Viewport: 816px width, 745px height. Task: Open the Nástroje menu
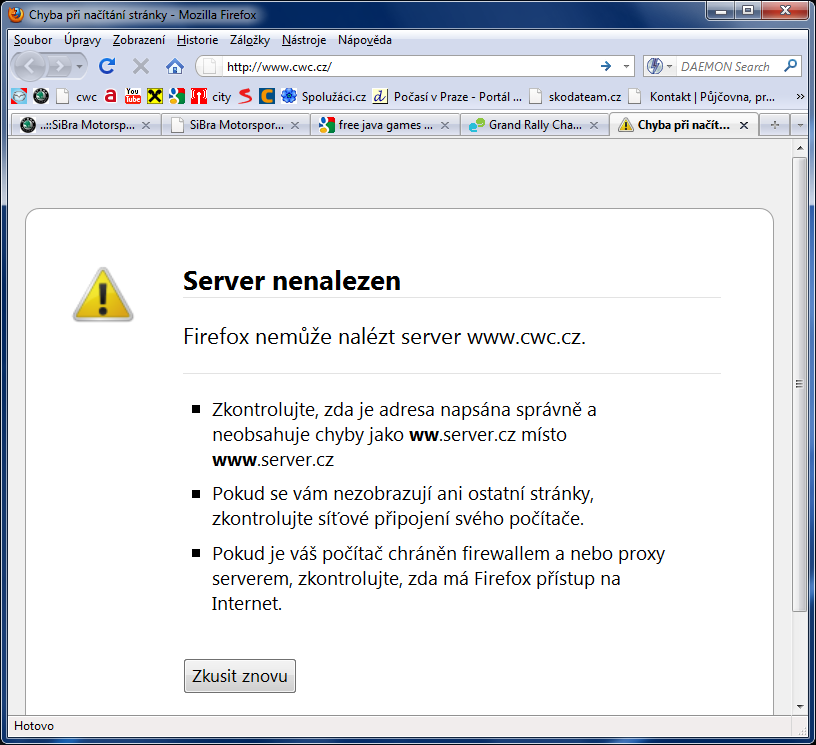tap(304, 40)
